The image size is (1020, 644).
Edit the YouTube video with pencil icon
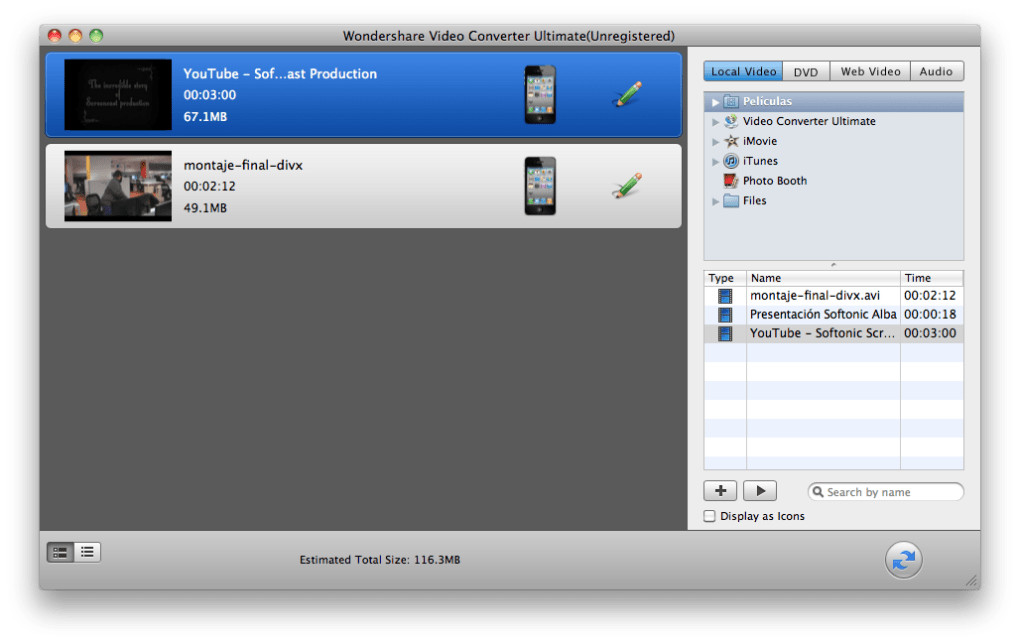point(627,94)
